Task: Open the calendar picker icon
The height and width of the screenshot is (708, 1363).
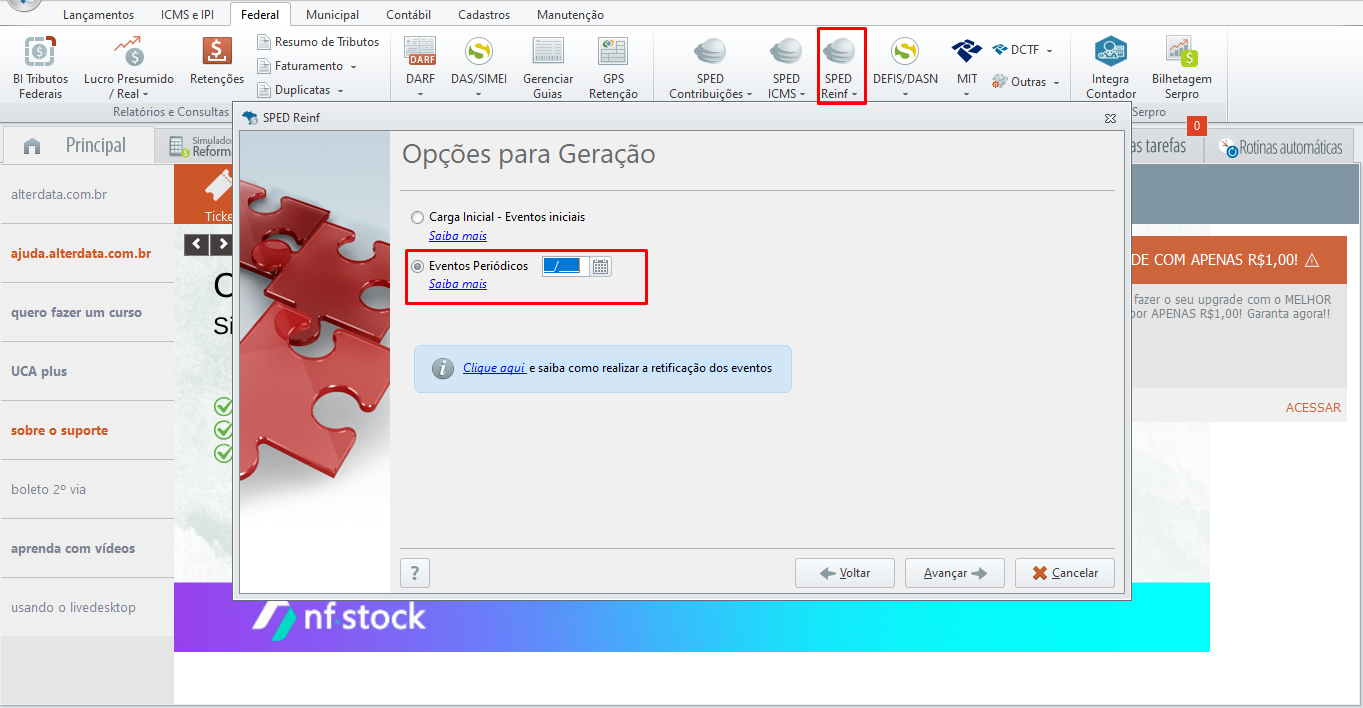Action: (601, 266)
